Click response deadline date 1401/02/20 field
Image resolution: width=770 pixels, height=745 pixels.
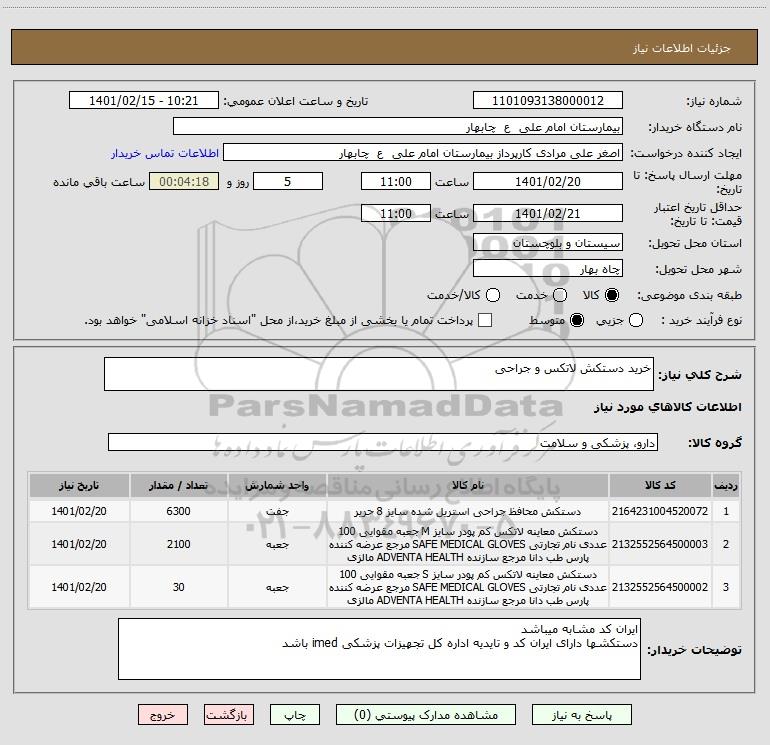click(x=548, y=181)
